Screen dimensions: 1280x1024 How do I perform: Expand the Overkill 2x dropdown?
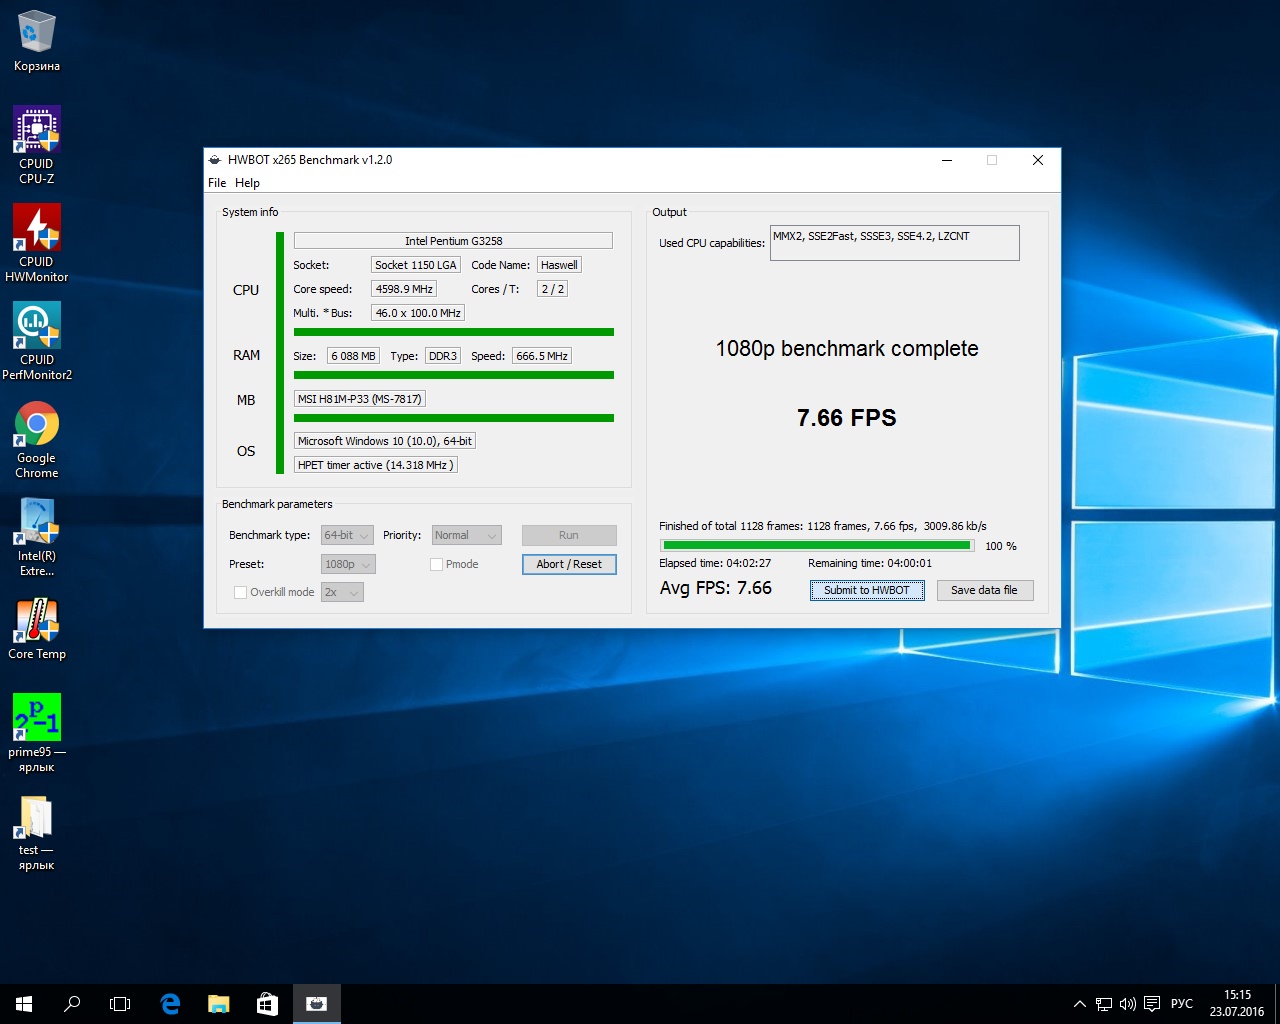(x=342, y=592)
